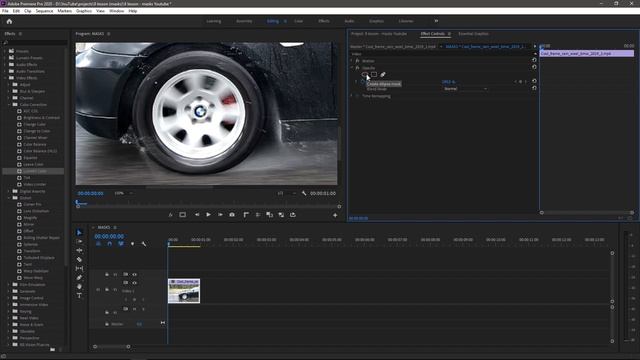Click the clip thumbnail in the timeline

(x=184, y=291)
